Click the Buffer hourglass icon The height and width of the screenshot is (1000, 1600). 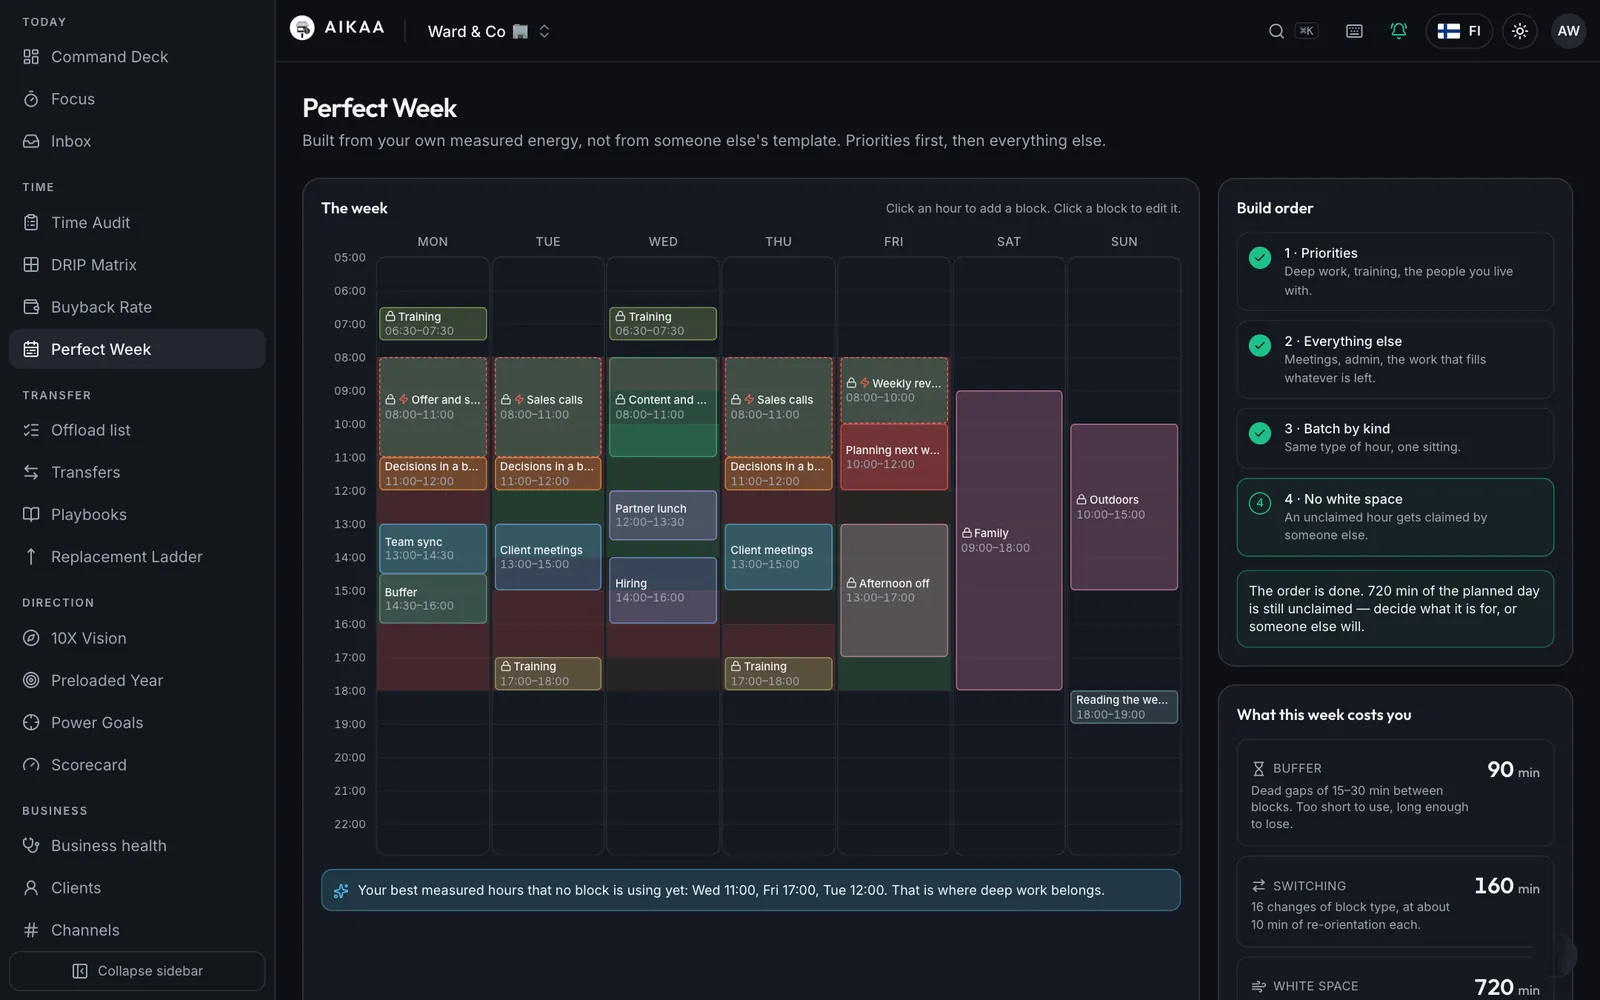pos(1259,768)
